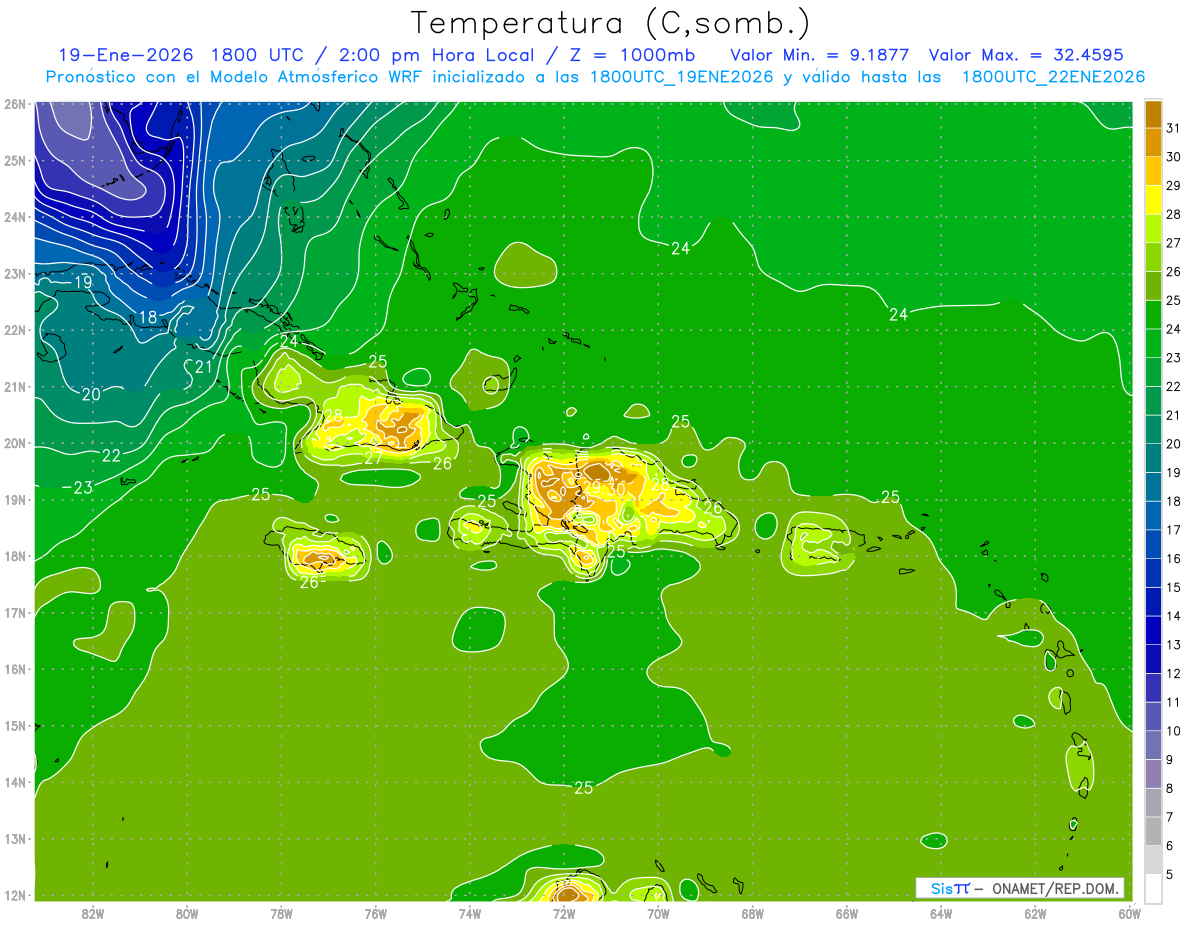Image resolution: width=1200 pixels, height=927 pixels.
Task: Click the 15N latitude axis label
Action: 14,725
